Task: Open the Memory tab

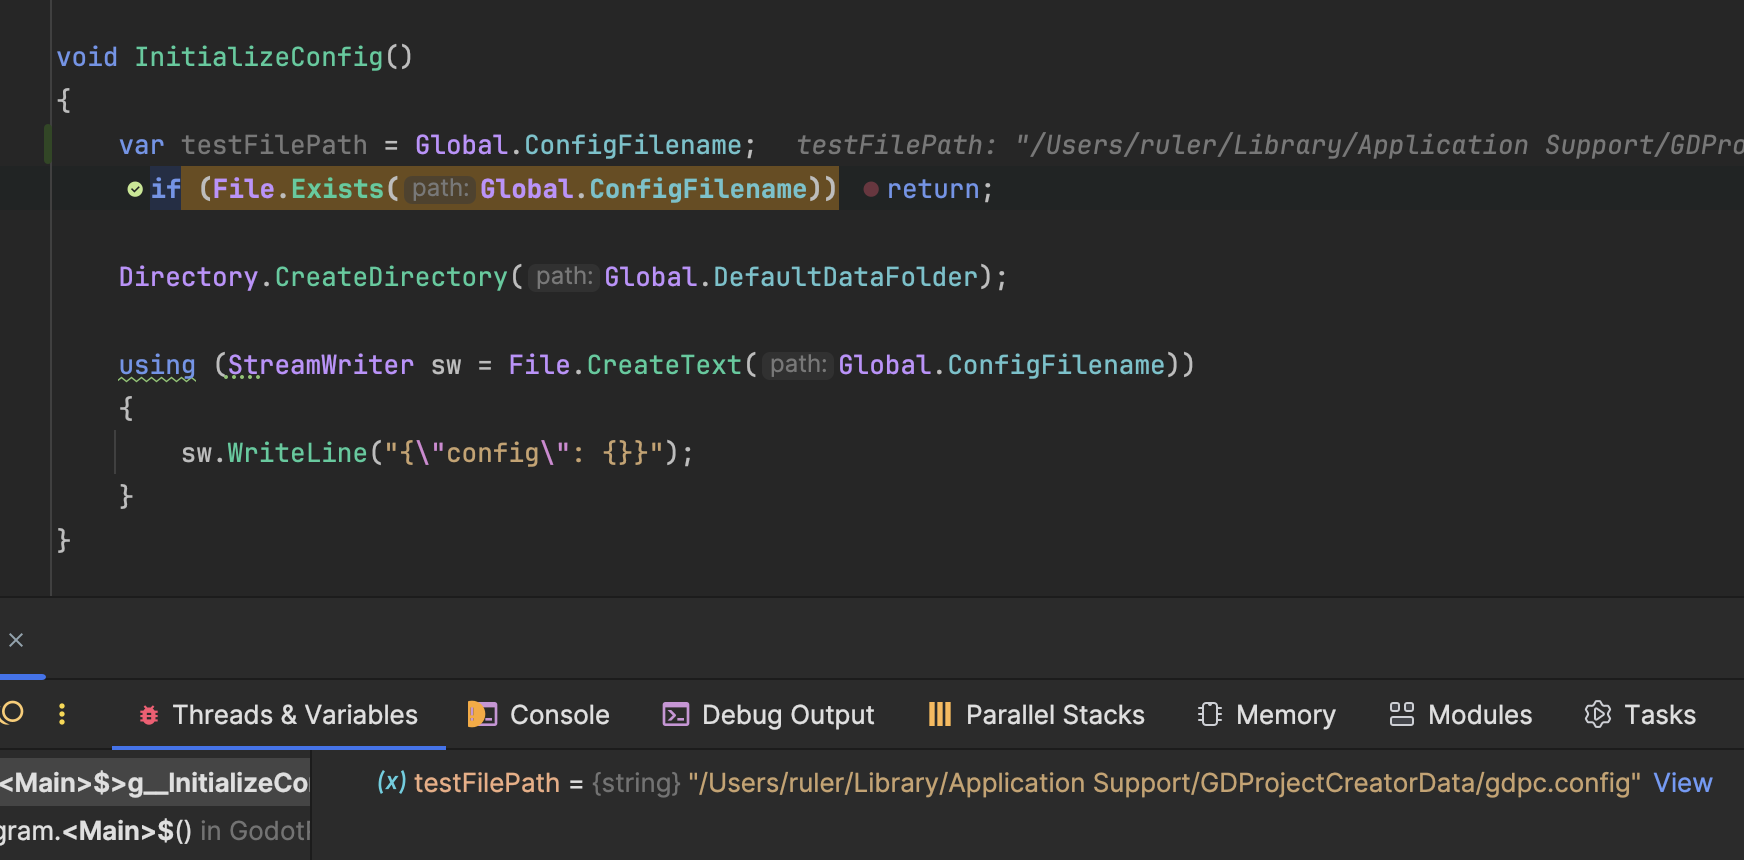Action: 1266,715
